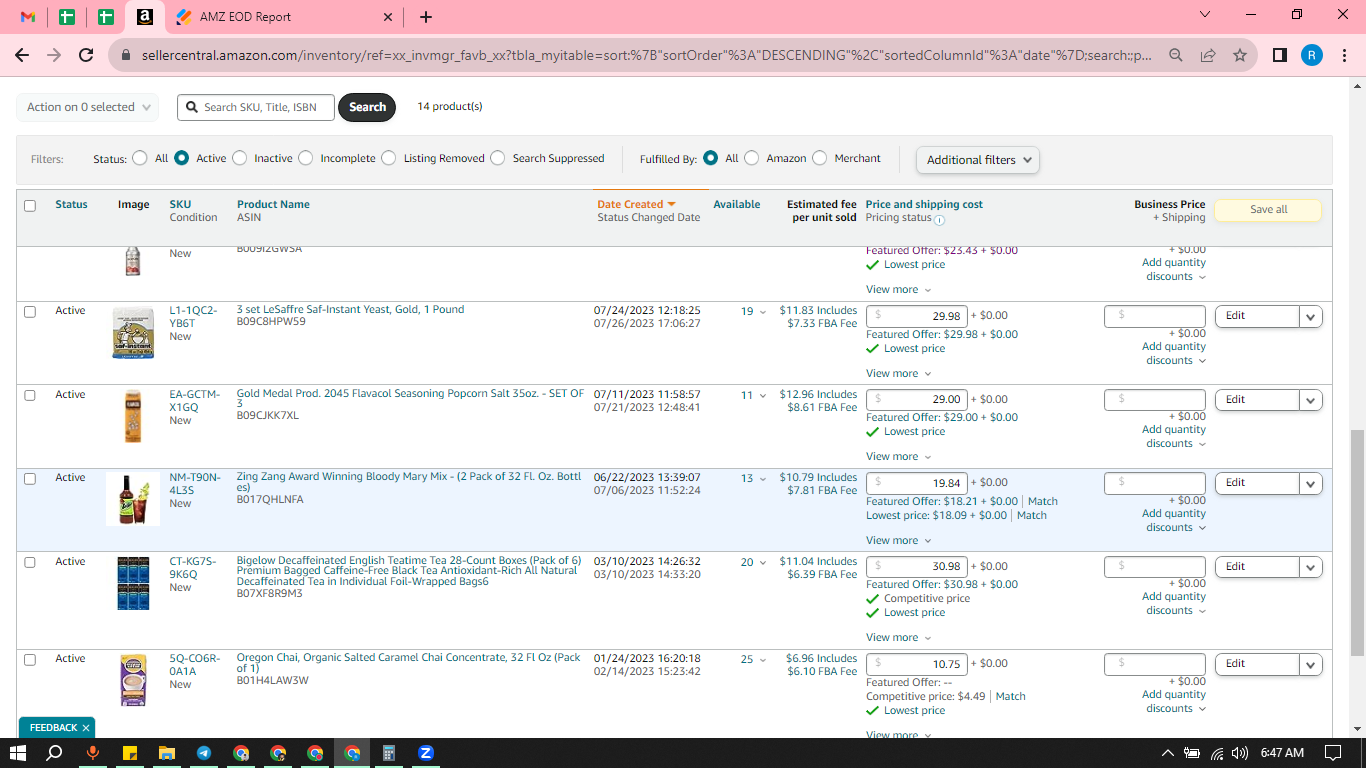Open the Windows Start menu
The image size is (1366, 768).
[x=18, y=753]
